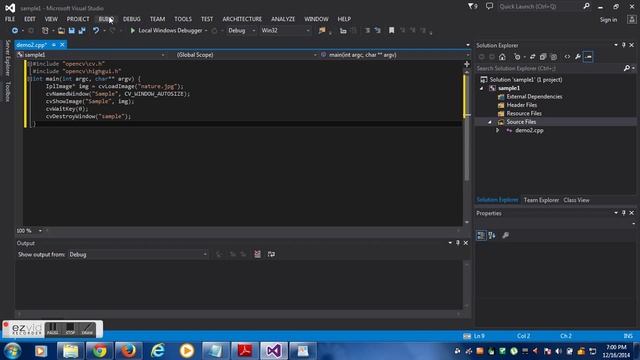640x360 pixels.
Task: Click the Undo toolbar icon
Action: pos(96,31)
